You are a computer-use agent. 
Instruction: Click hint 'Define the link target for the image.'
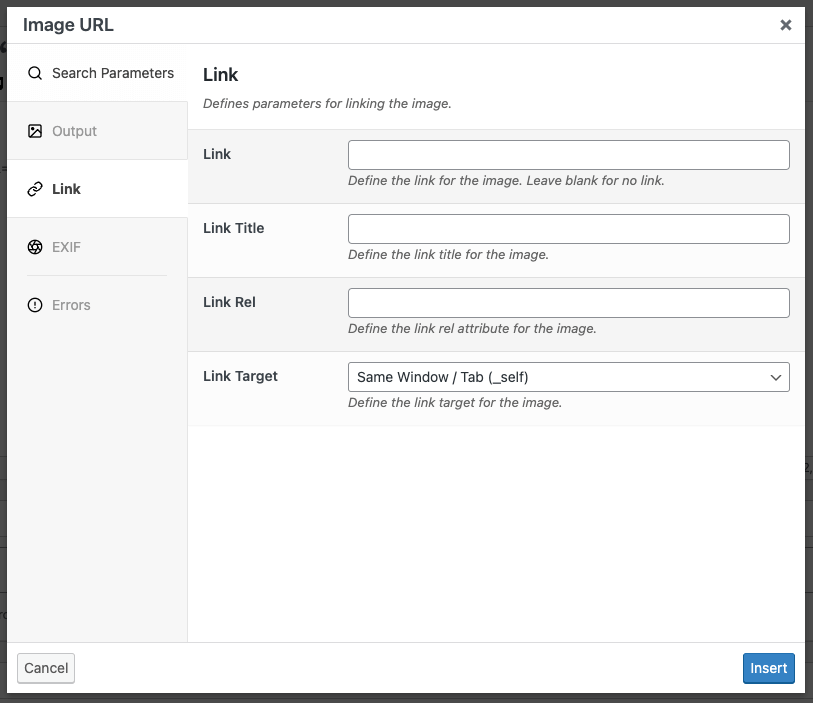(455, 403)
